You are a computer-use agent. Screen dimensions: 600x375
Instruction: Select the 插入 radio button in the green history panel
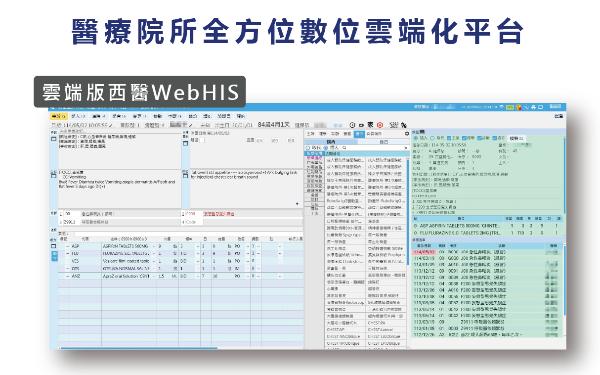[x=415, y=138]
